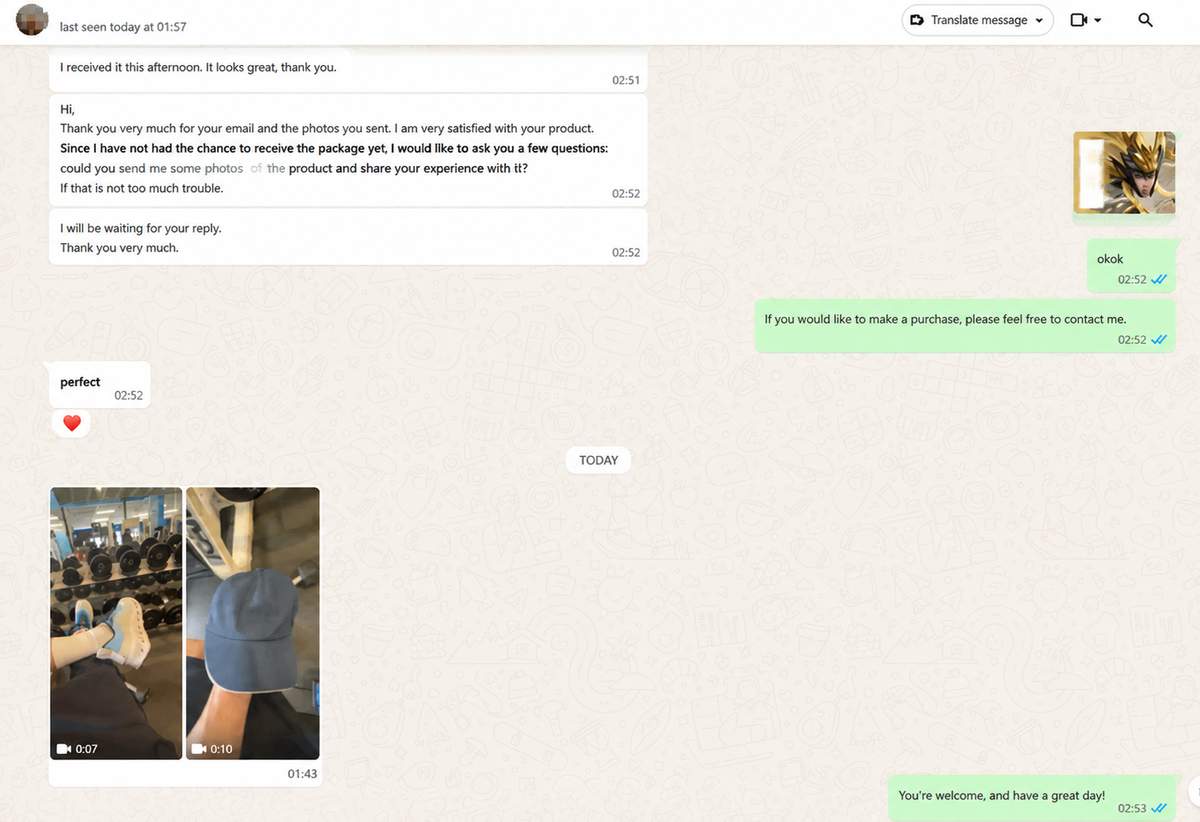Open the contact's profile picture in header

32,20
